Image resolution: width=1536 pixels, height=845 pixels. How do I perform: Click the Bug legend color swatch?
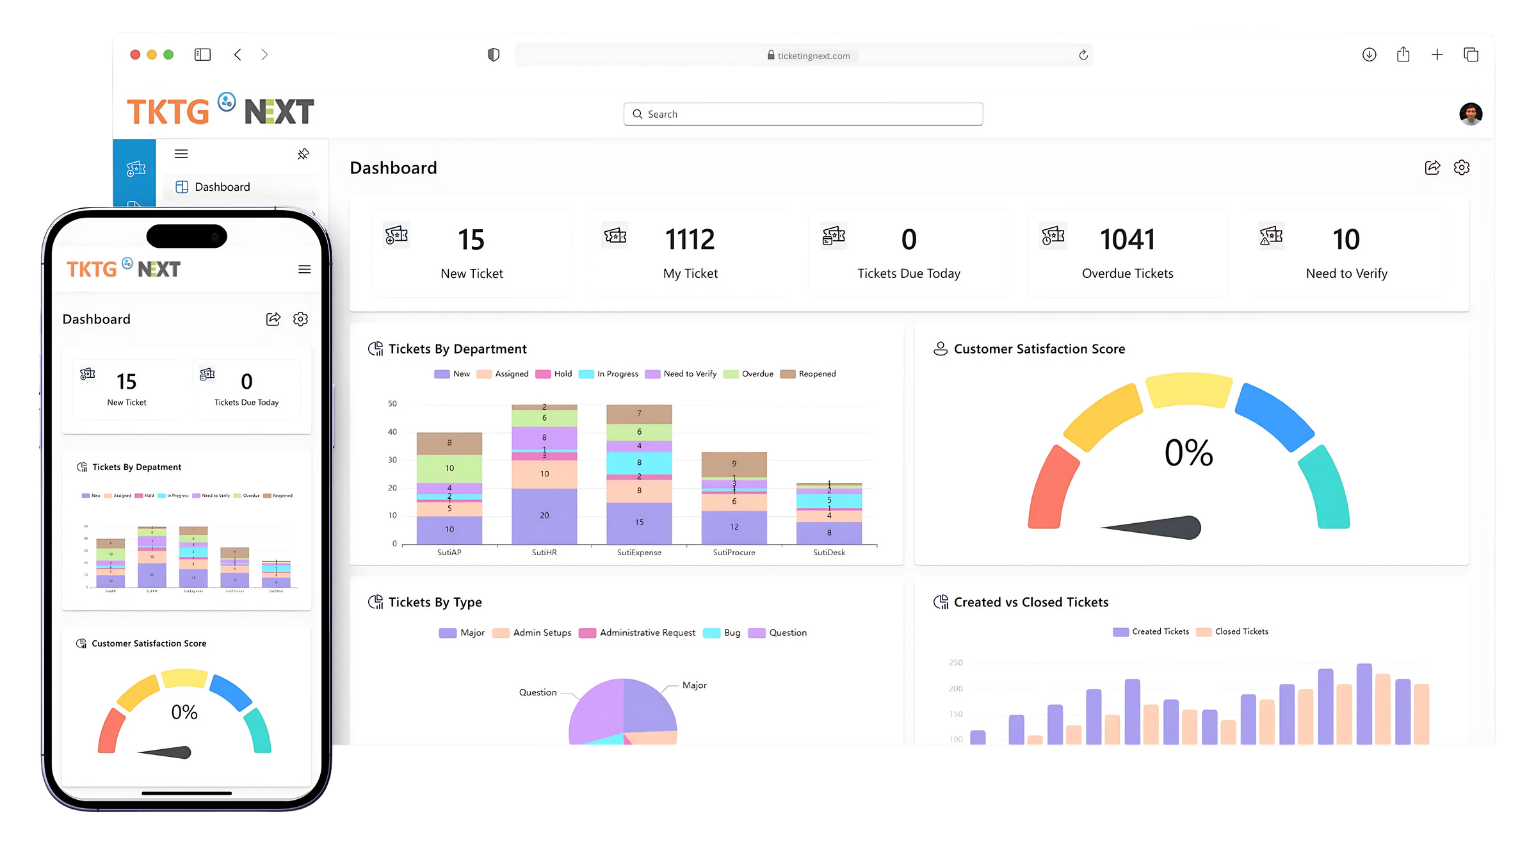point(712,633)
